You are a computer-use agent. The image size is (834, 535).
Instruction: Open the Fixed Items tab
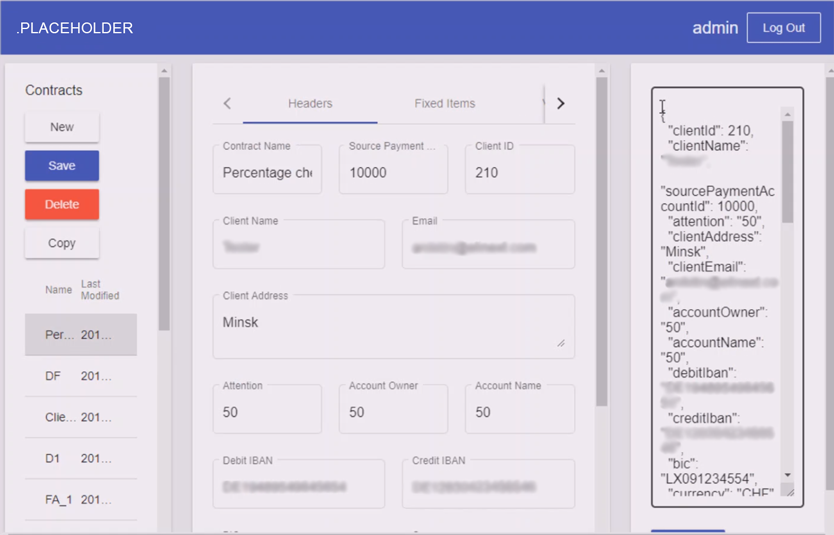point(444,103)
